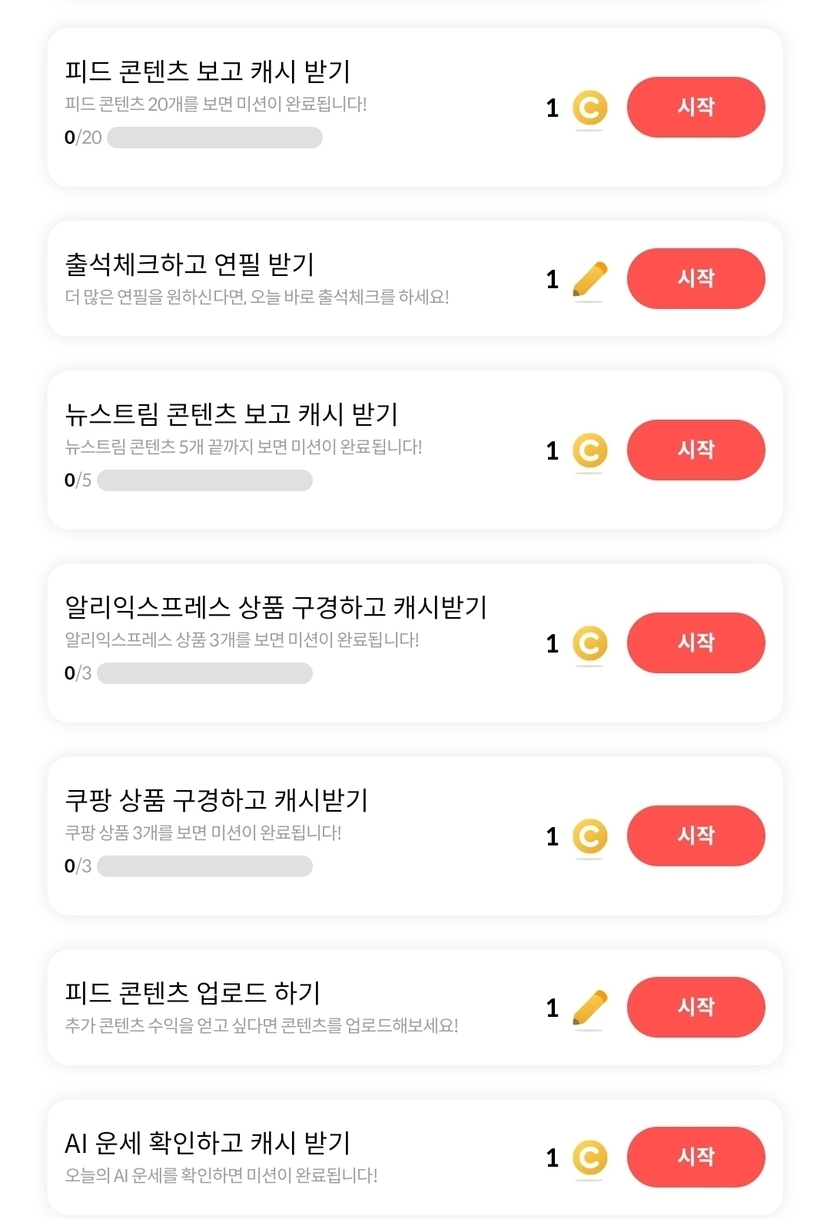This screenshot has width=830, height=1219.
Task: Click the coin icon for 쿠팡 상품 mission
Action: pos(589,837)
